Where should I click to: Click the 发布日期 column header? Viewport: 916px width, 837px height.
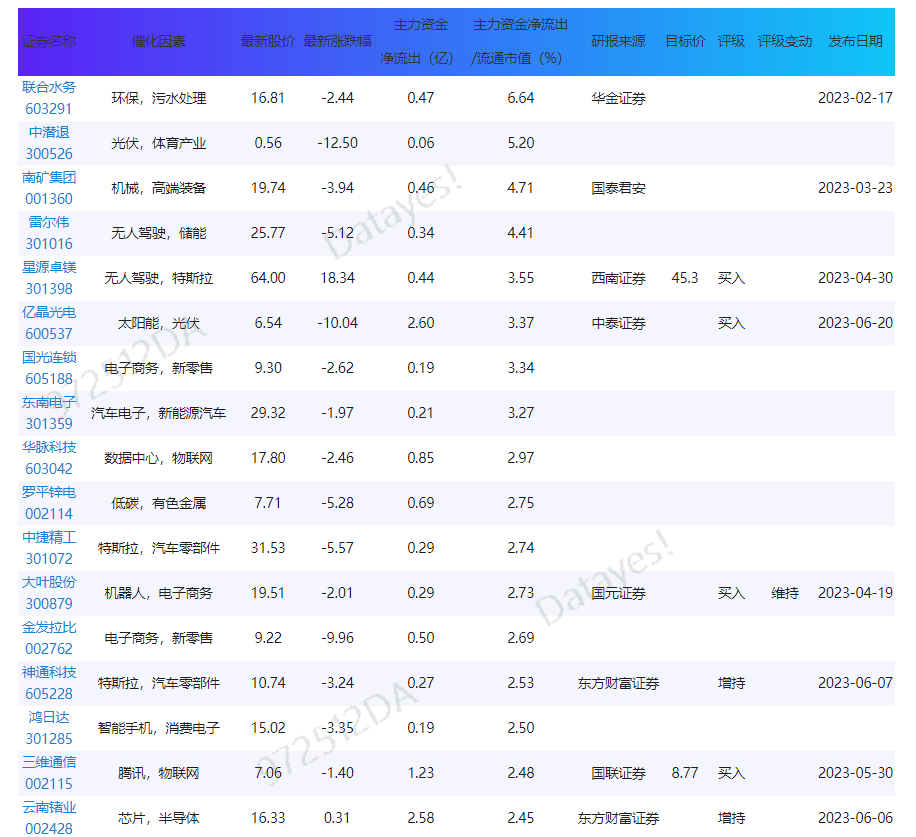point(855,42)
